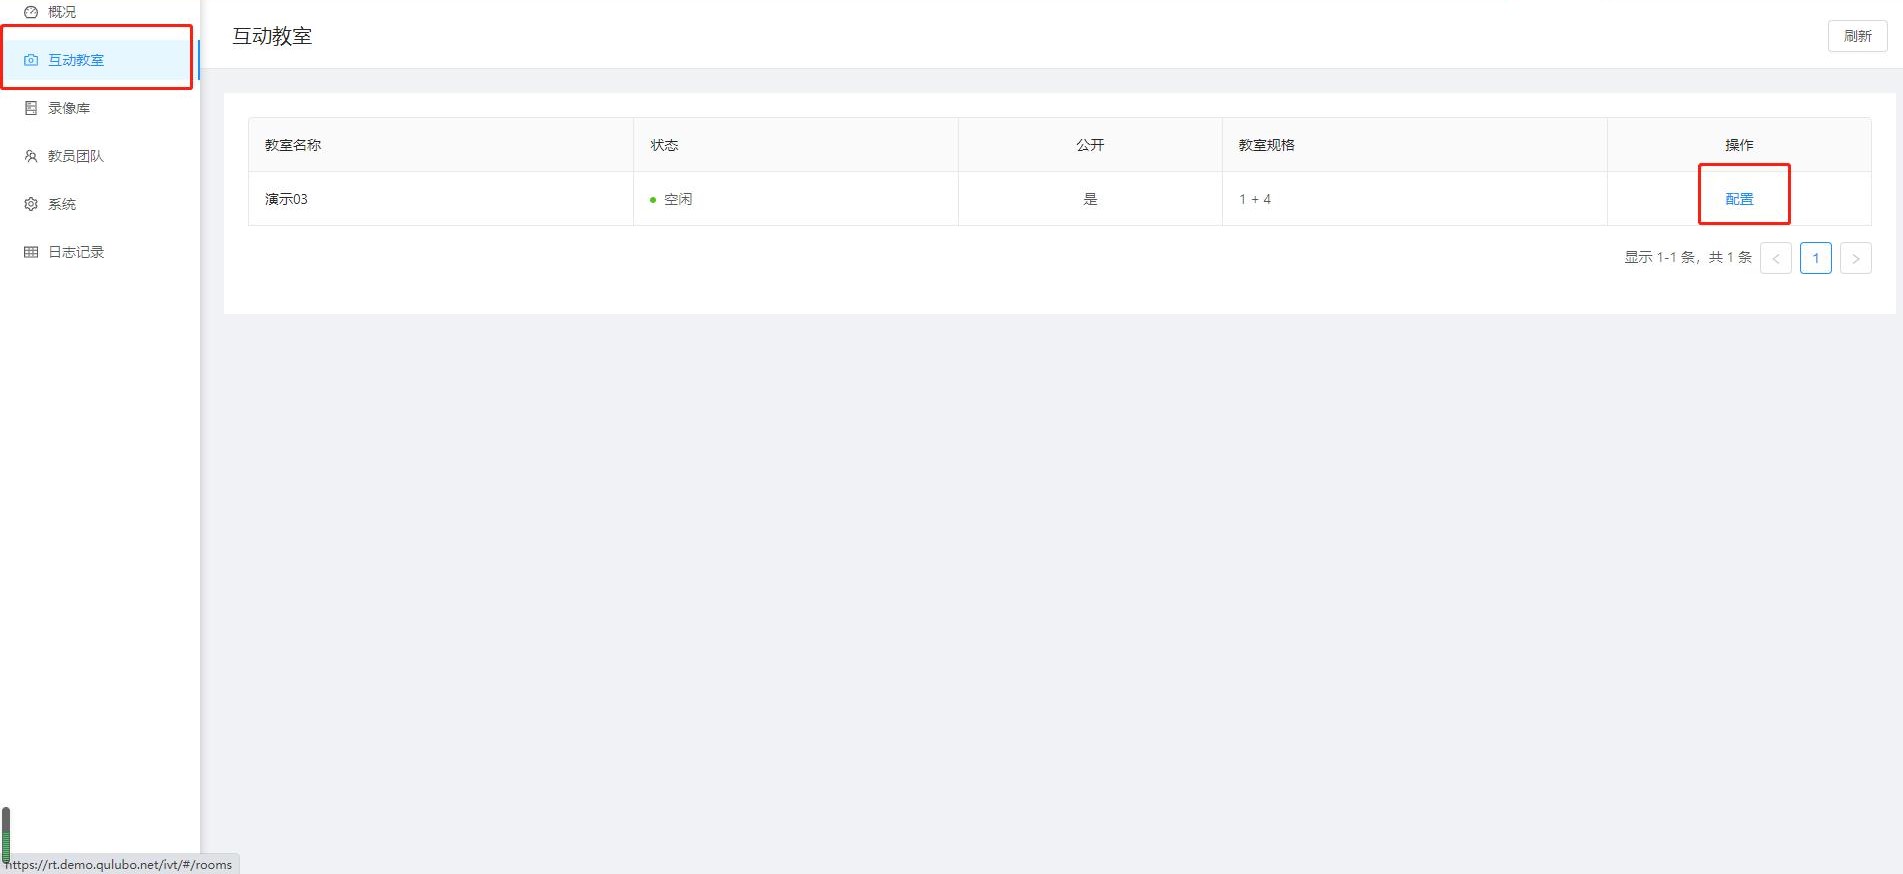Click the 录像库 library icon
The width and height of the screenshot is (1903, 874).
pos(31,108)
